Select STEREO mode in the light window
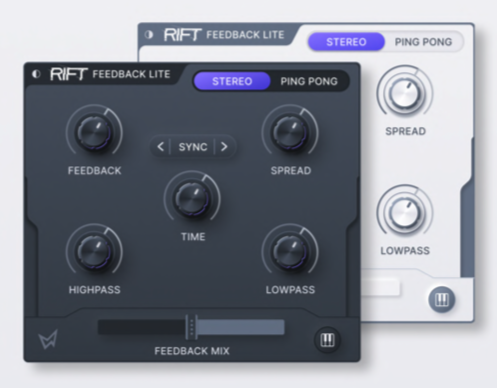 pos(346,42)
